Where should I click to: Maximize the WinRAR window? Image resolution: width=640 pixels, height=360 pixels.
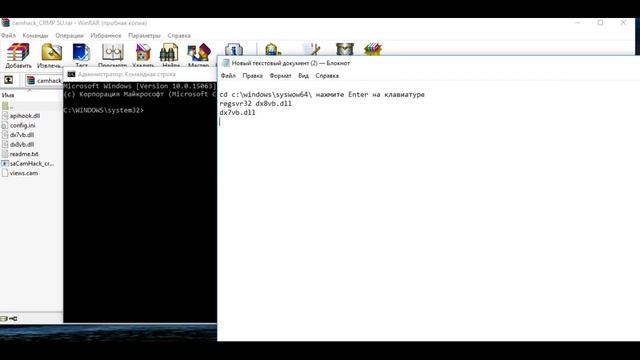tap(600, 23)
